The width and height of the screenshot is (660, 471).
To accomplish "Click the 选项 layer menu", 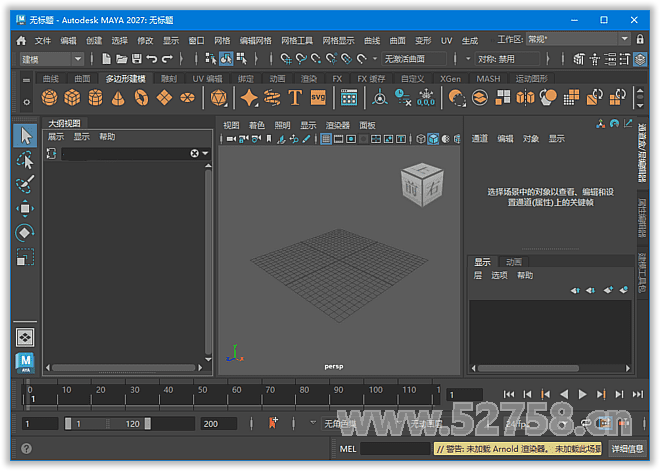I will (499, 275).
